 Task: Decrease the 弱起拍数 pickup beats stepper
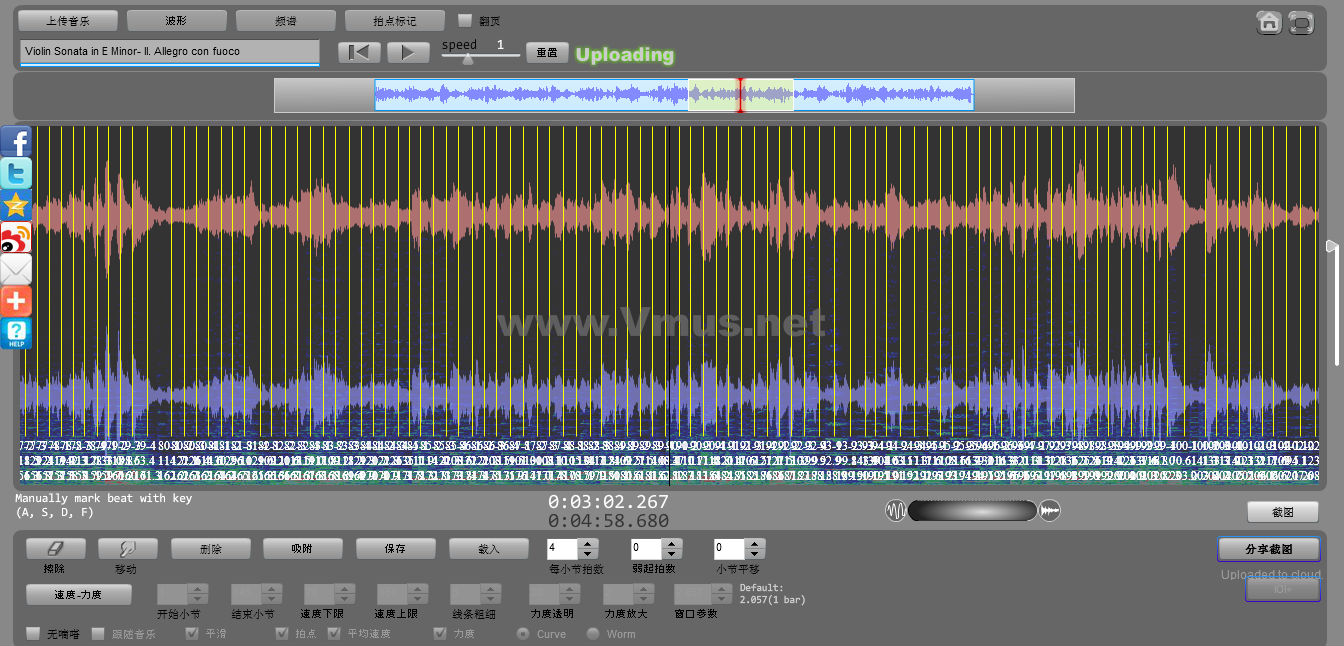tap(672, 554)
